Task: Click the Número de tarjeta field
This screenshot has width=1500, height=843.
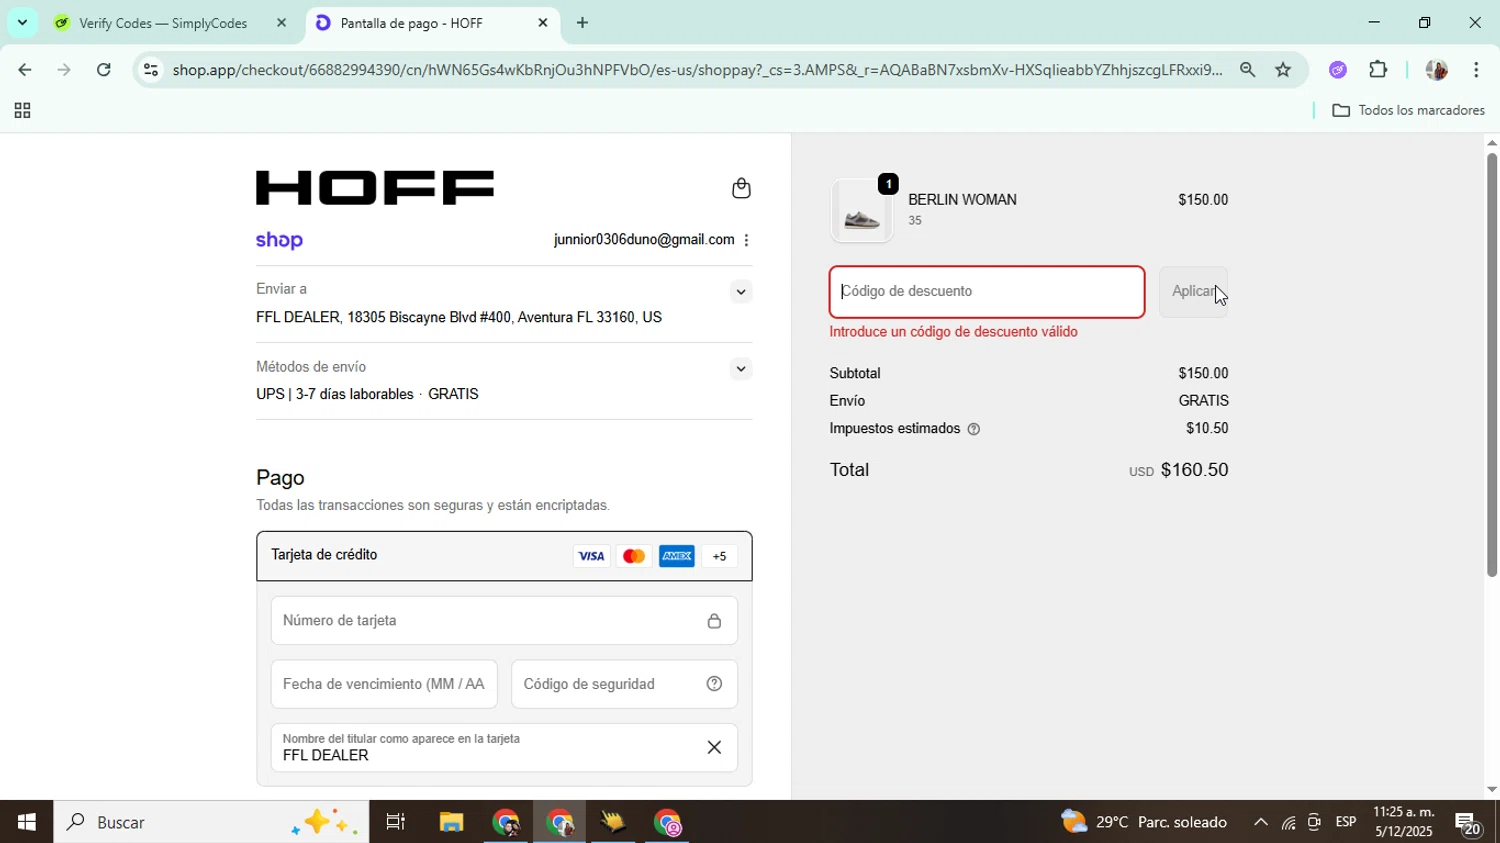Action: click(504, 621)
